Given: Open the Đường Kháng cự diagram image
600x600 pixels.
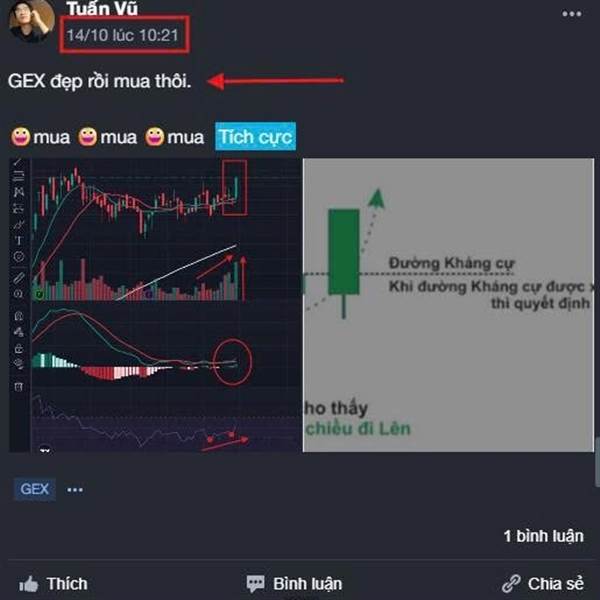Looking at the screenshot, I should (x=448, y=305).
